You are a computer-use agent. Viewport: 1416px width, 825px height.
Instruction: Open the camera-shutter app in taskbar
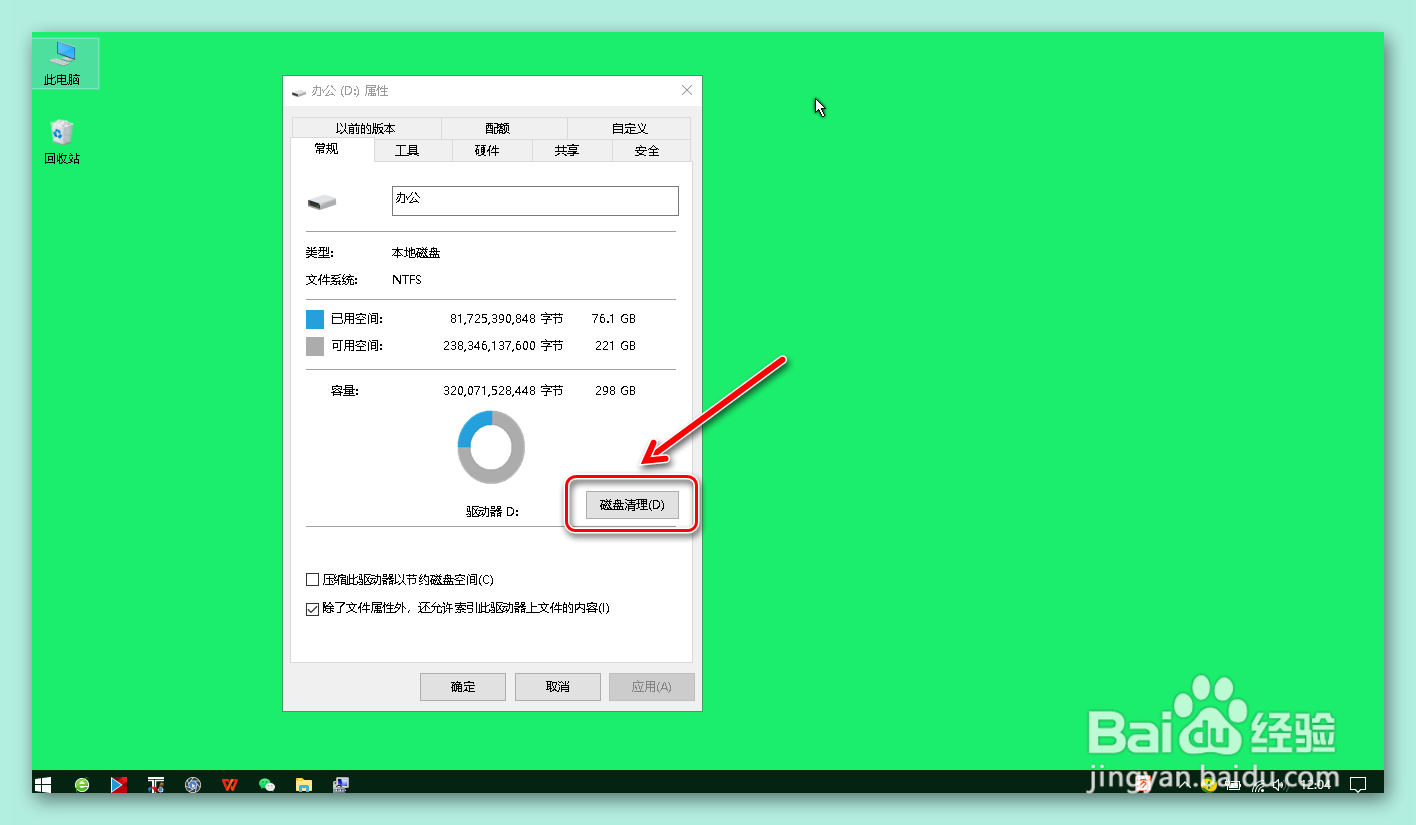pos(193,785)
